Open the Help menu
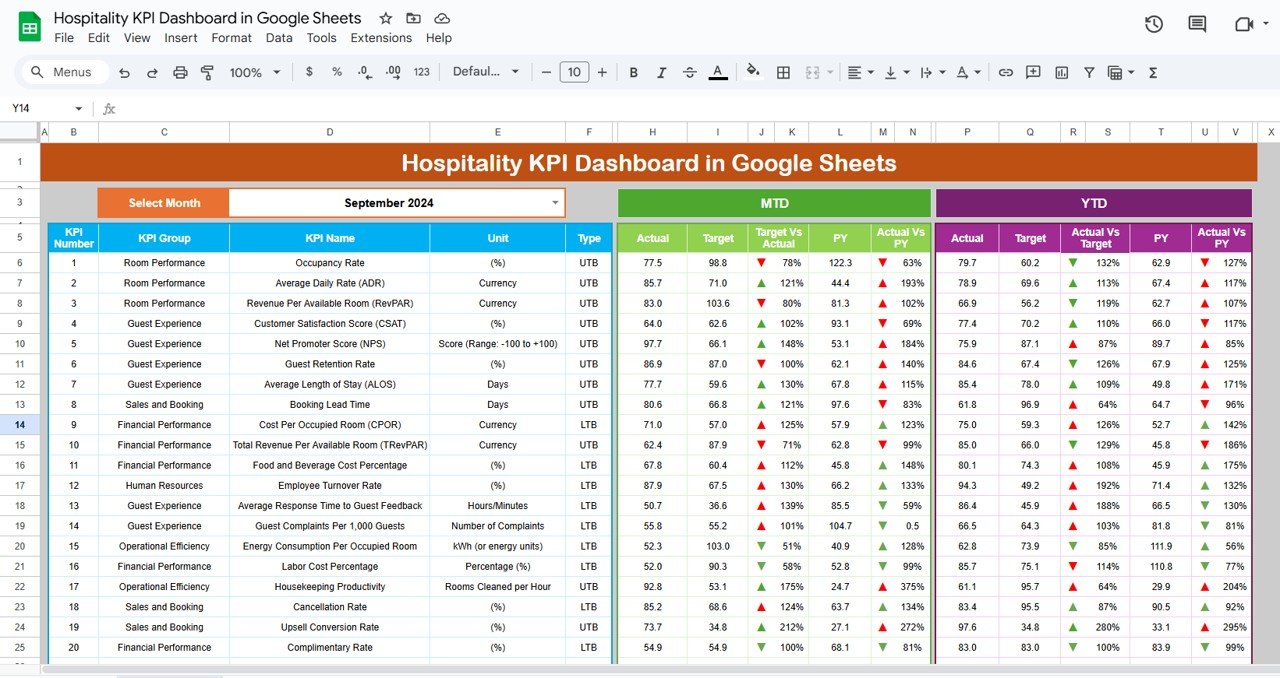1280x678 pixels. (439, 38)
